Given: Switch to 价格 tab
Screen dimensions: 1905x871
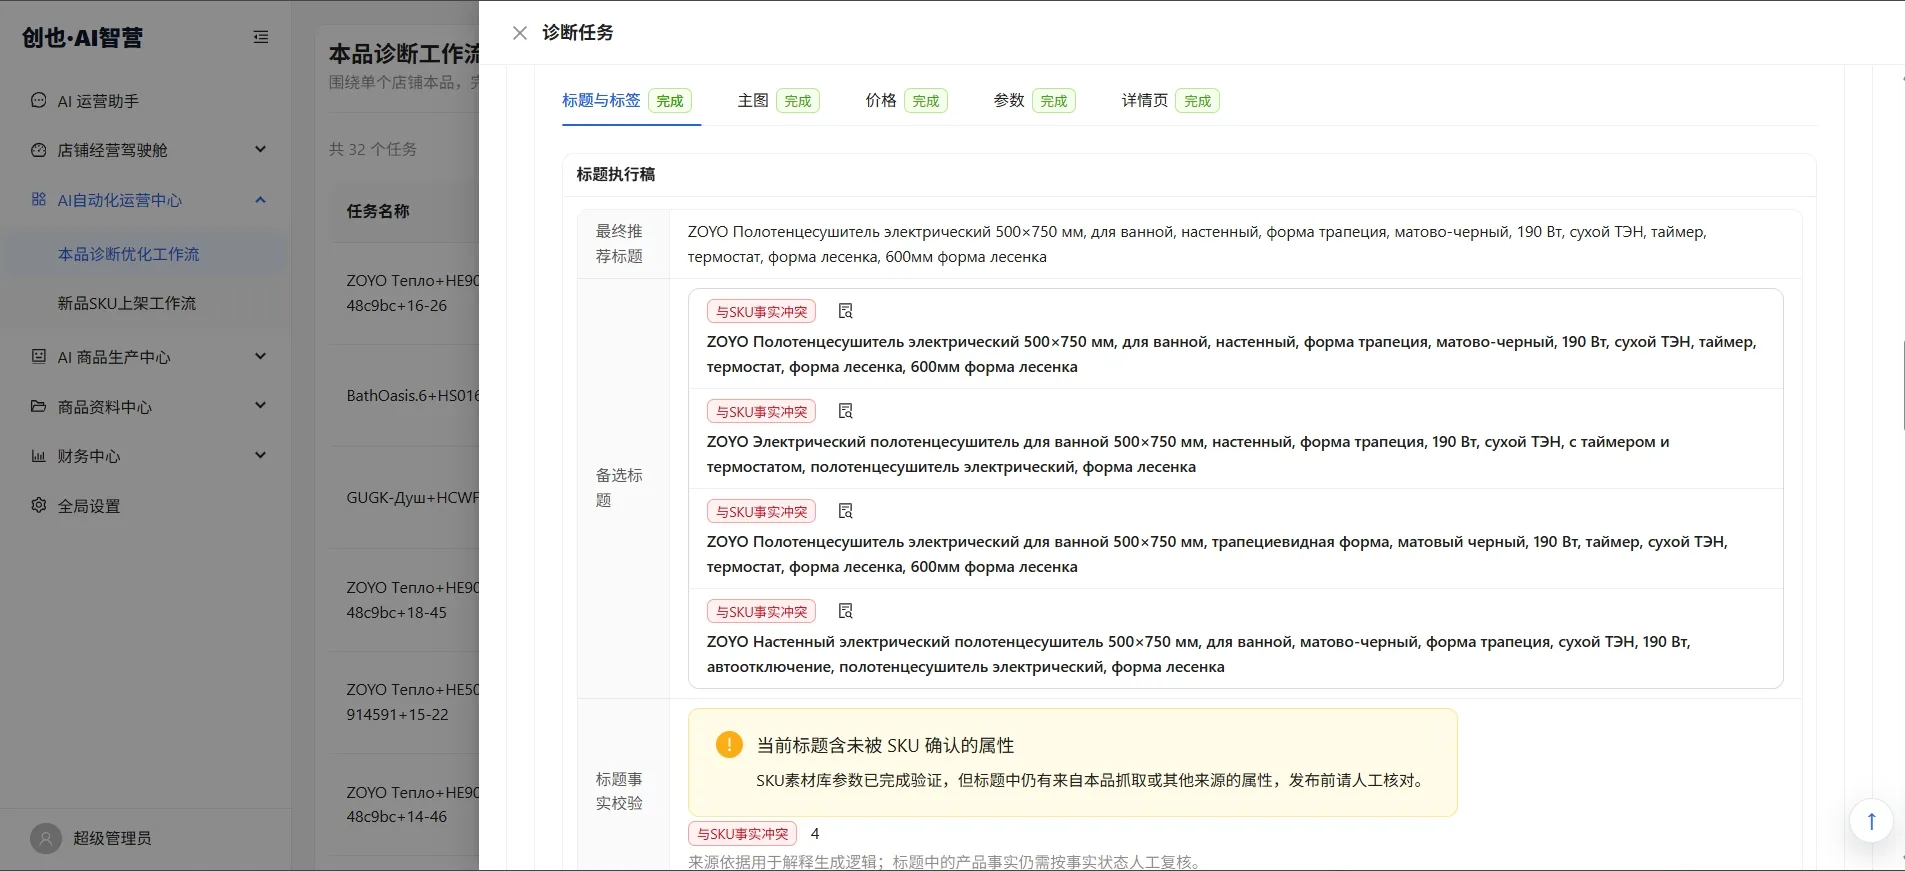Looking at the screenshot, I should [x=906, y=100].
